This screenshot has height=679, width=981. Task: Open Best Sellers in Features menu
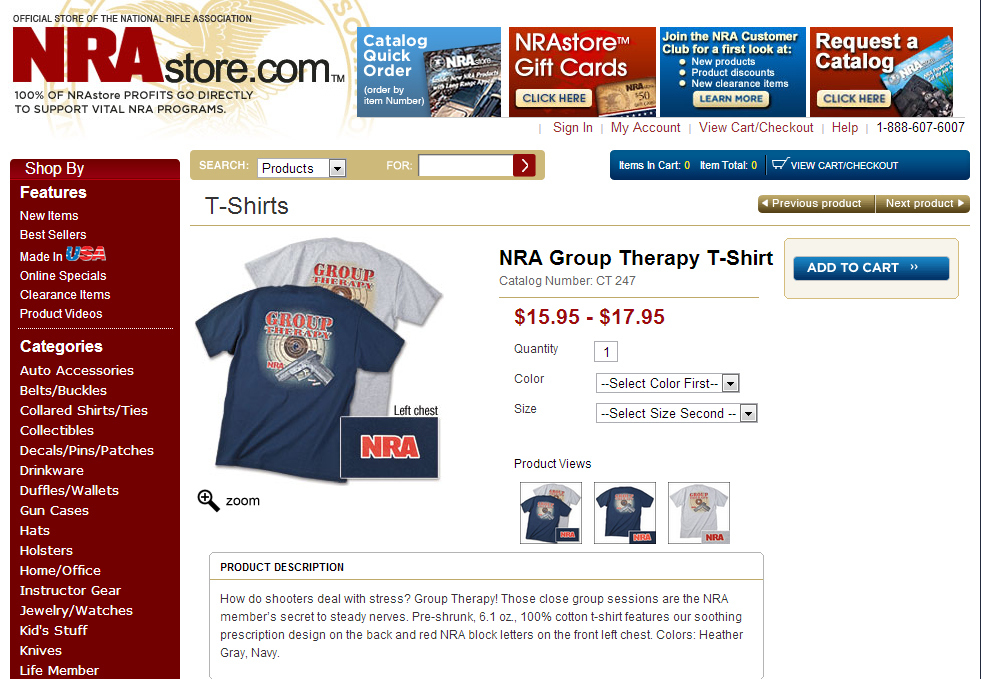pos(53,235)
